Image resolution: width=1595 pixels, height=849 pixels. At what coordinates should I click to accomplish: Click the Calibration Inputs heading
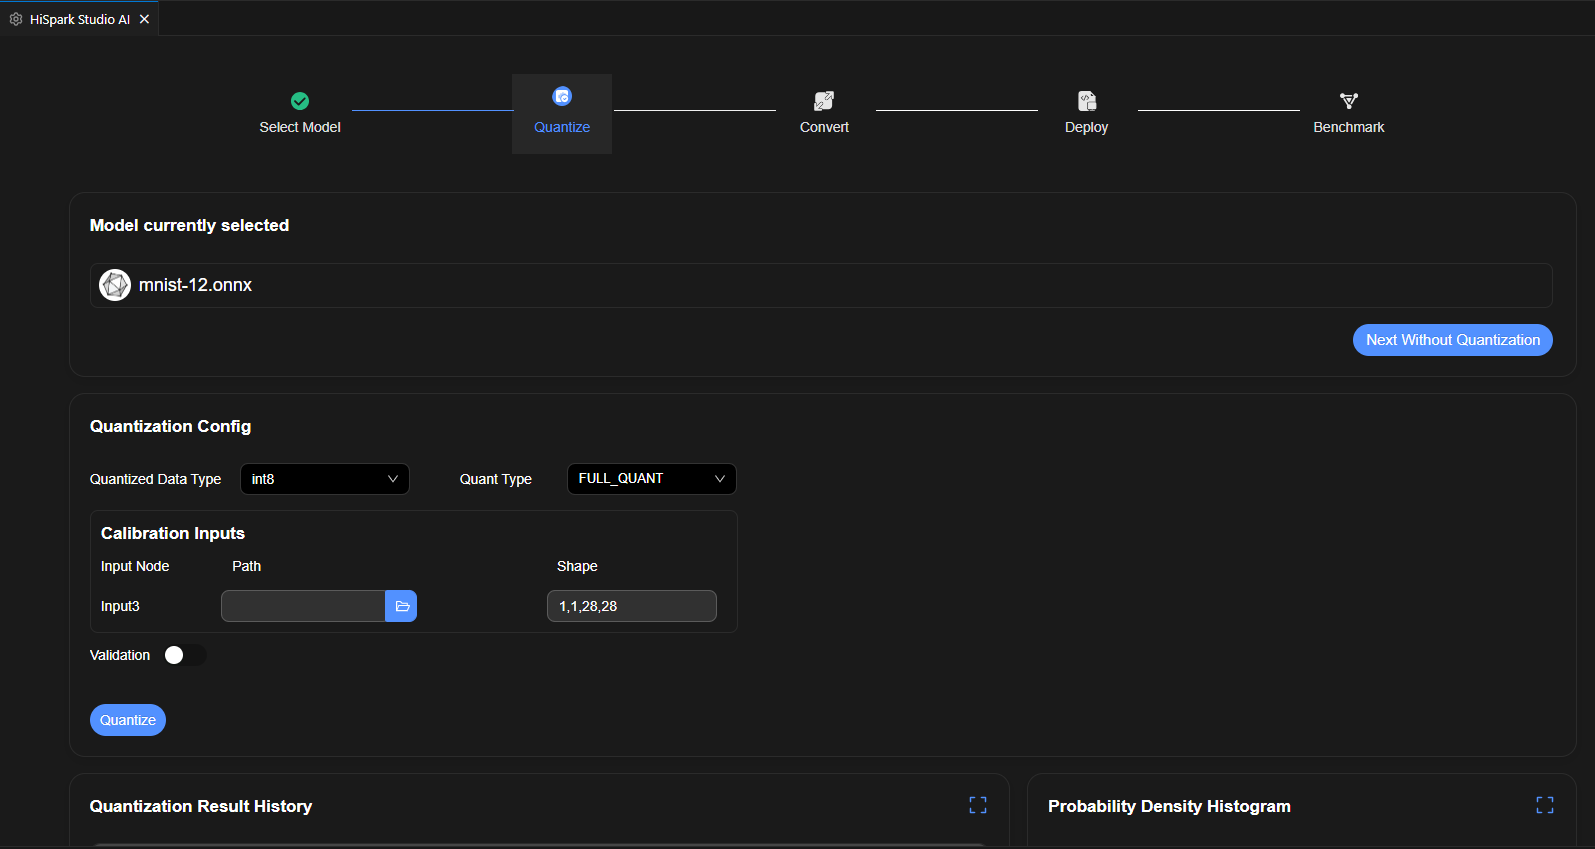[173, 533]
